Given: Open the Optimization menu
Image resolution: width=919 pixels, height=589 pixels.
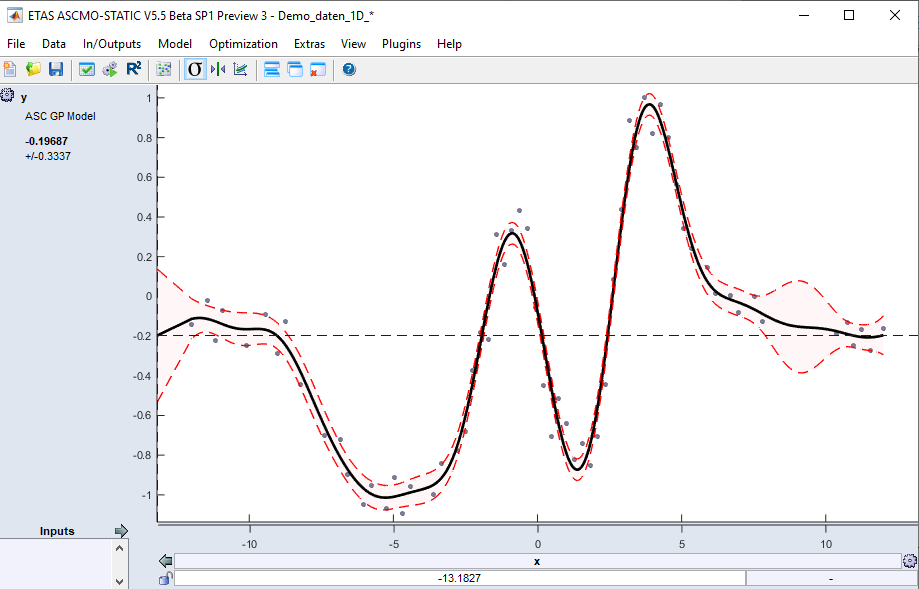Looking at the screenshot, I should (x=243, y=44).
